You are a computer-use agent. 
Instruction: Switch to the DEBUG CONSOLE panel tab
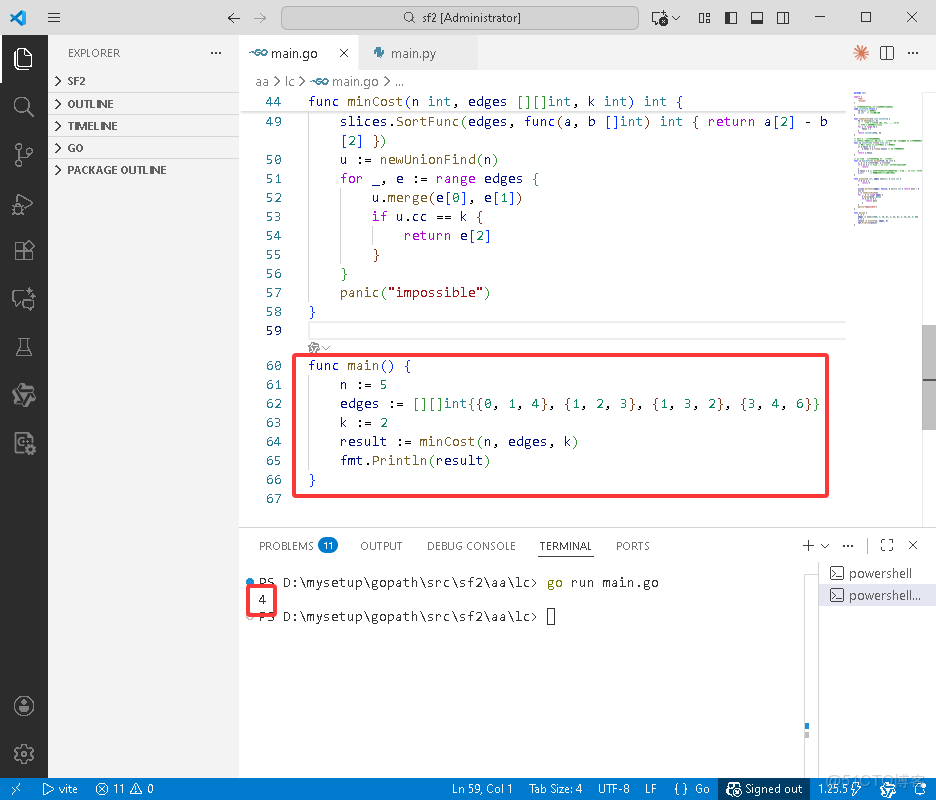pos(471,546)
